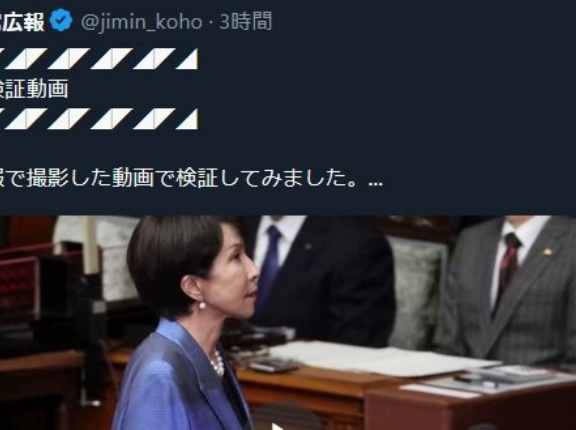This screenshot has width=576, height=430.
Task: Click the empty dark area beside post header
Action: 422,22
